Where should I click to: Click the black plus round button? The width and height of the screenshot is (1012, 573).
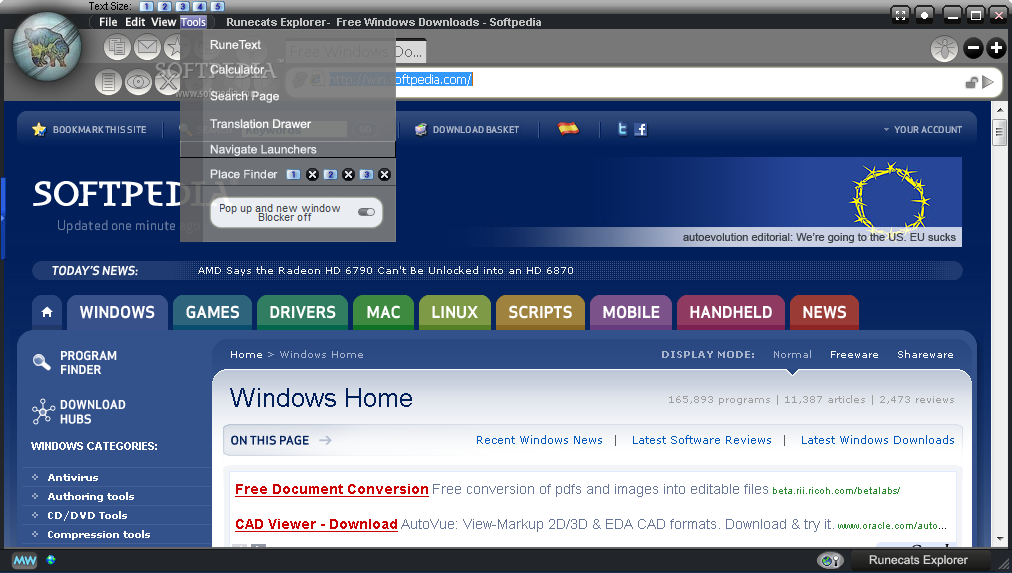(x=997, y=48)
